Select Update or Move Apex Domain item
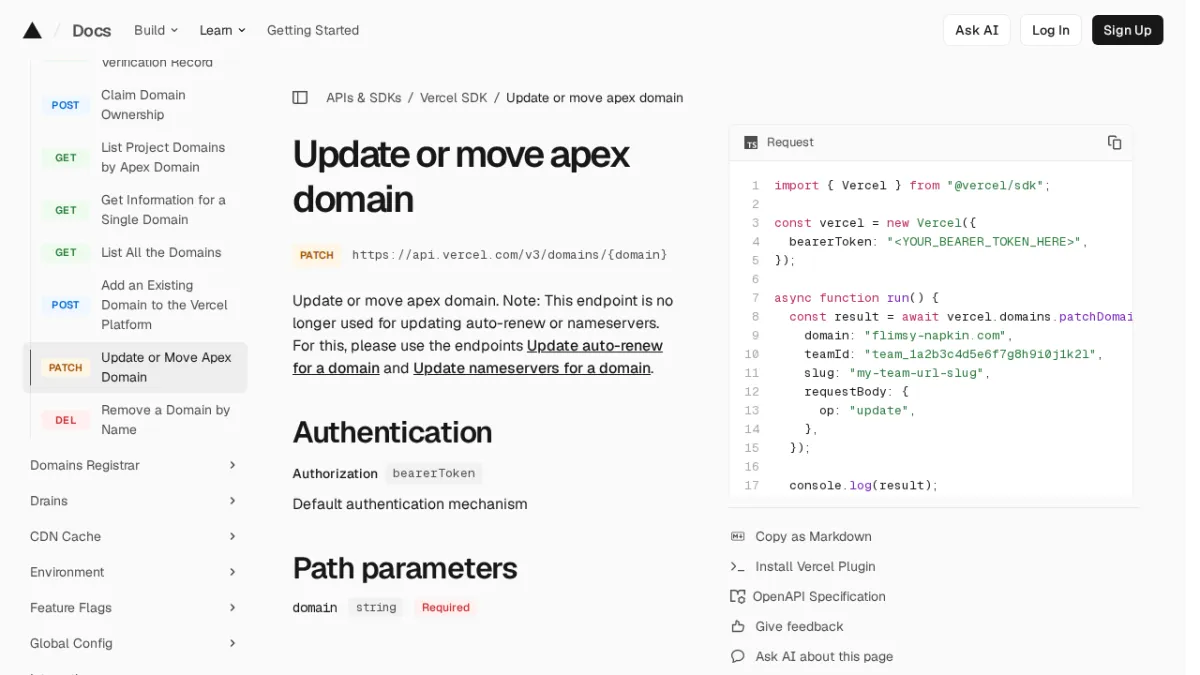This screenshot has height=675, width=1200. [135, 367]
